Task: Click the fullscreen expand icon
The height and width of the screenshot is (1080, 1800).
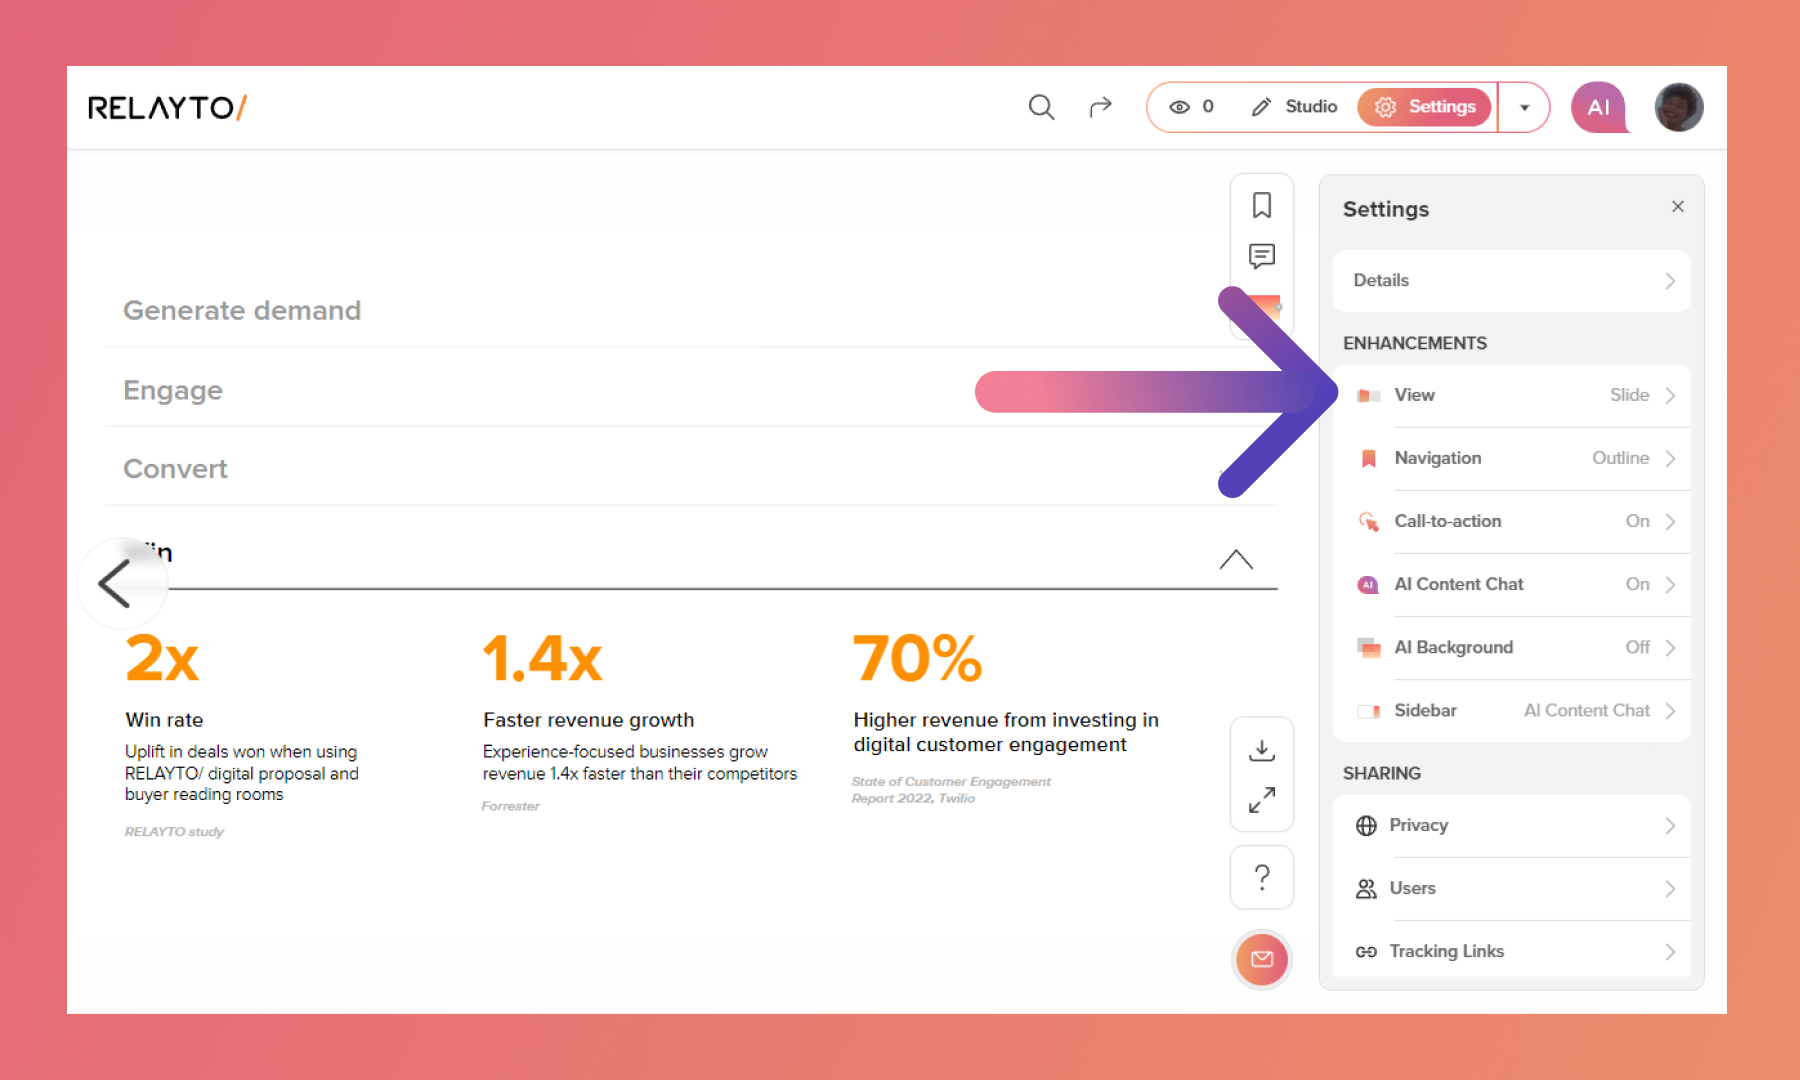Action: (1262, 800)
